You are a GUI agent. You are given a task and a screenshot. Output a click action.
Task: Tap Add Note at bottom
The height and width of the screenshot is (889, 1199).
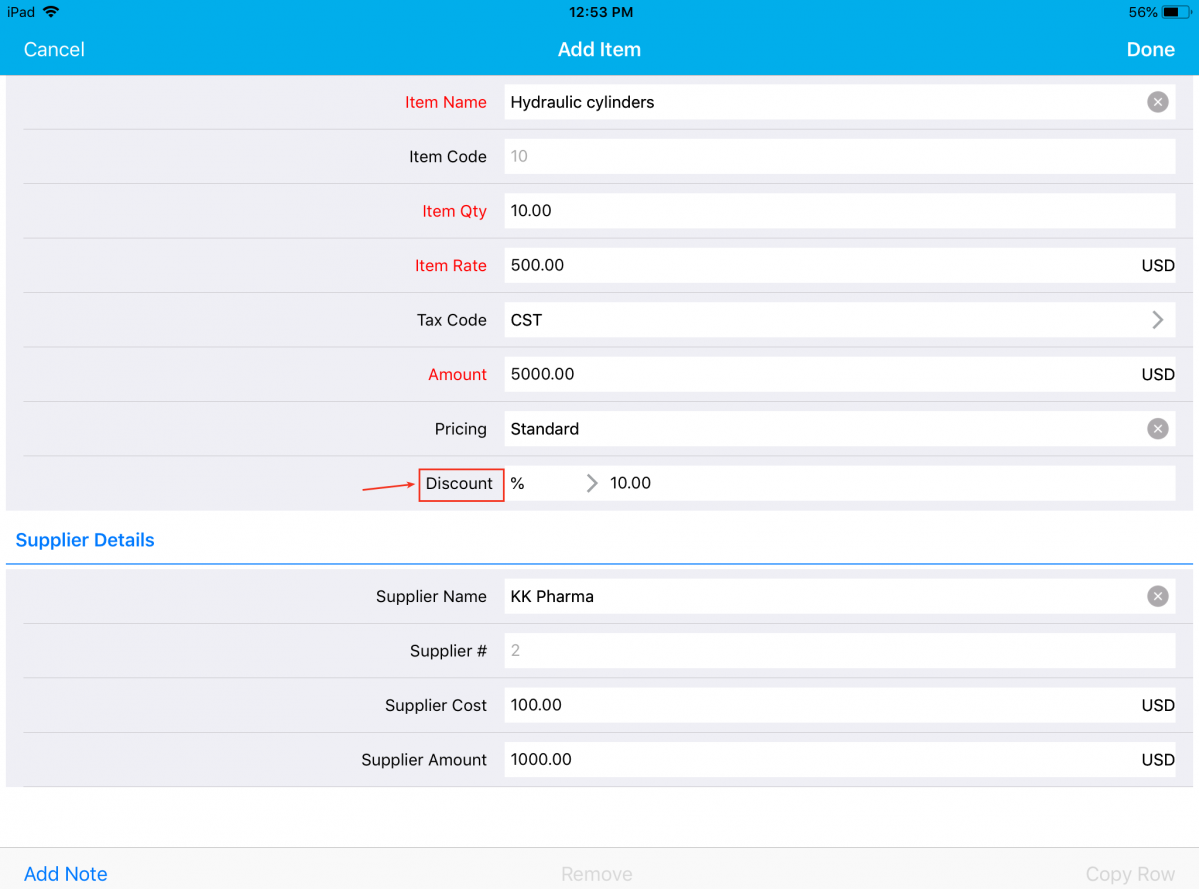tap(66, 874)
